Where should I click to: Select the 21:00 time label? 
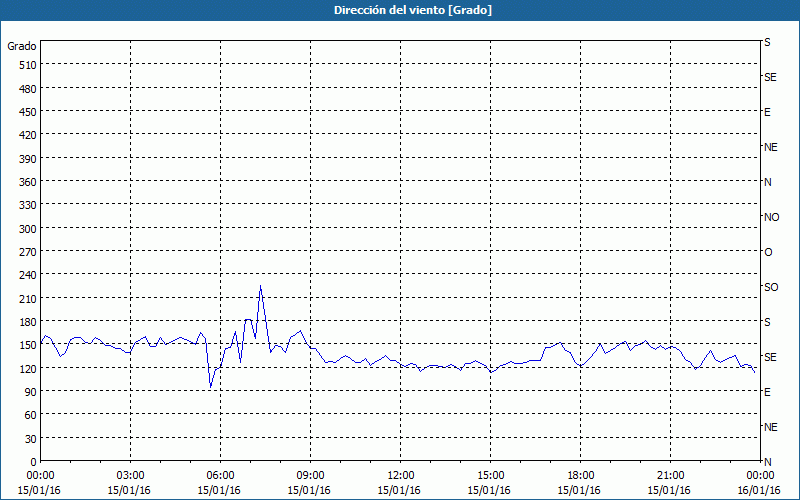point(670,476)
